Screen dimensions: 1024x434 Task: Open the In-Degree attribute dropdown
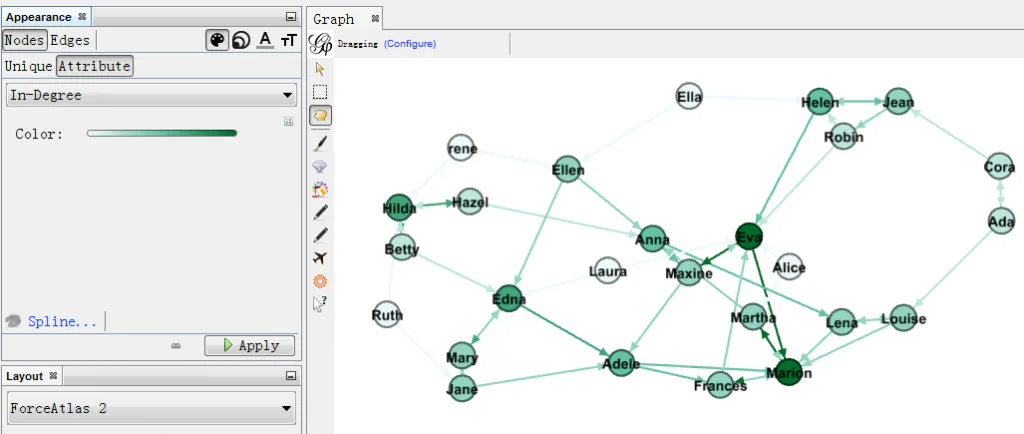click(151, 95)
